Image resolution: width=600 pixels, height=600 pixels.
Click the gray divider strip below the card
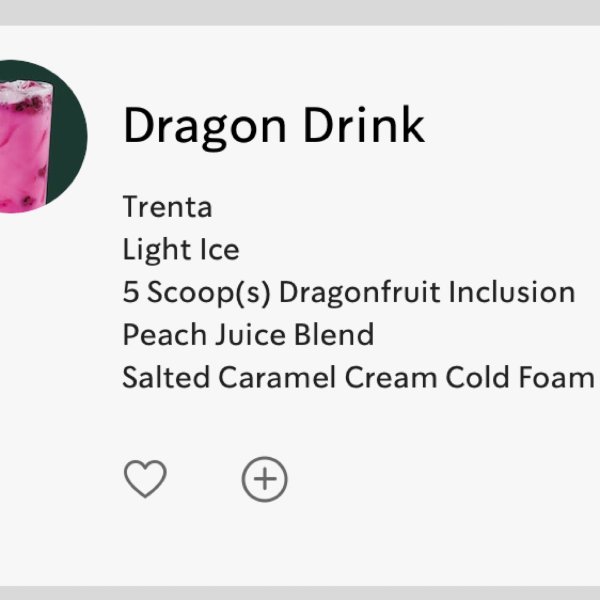[x=300, y=593]
